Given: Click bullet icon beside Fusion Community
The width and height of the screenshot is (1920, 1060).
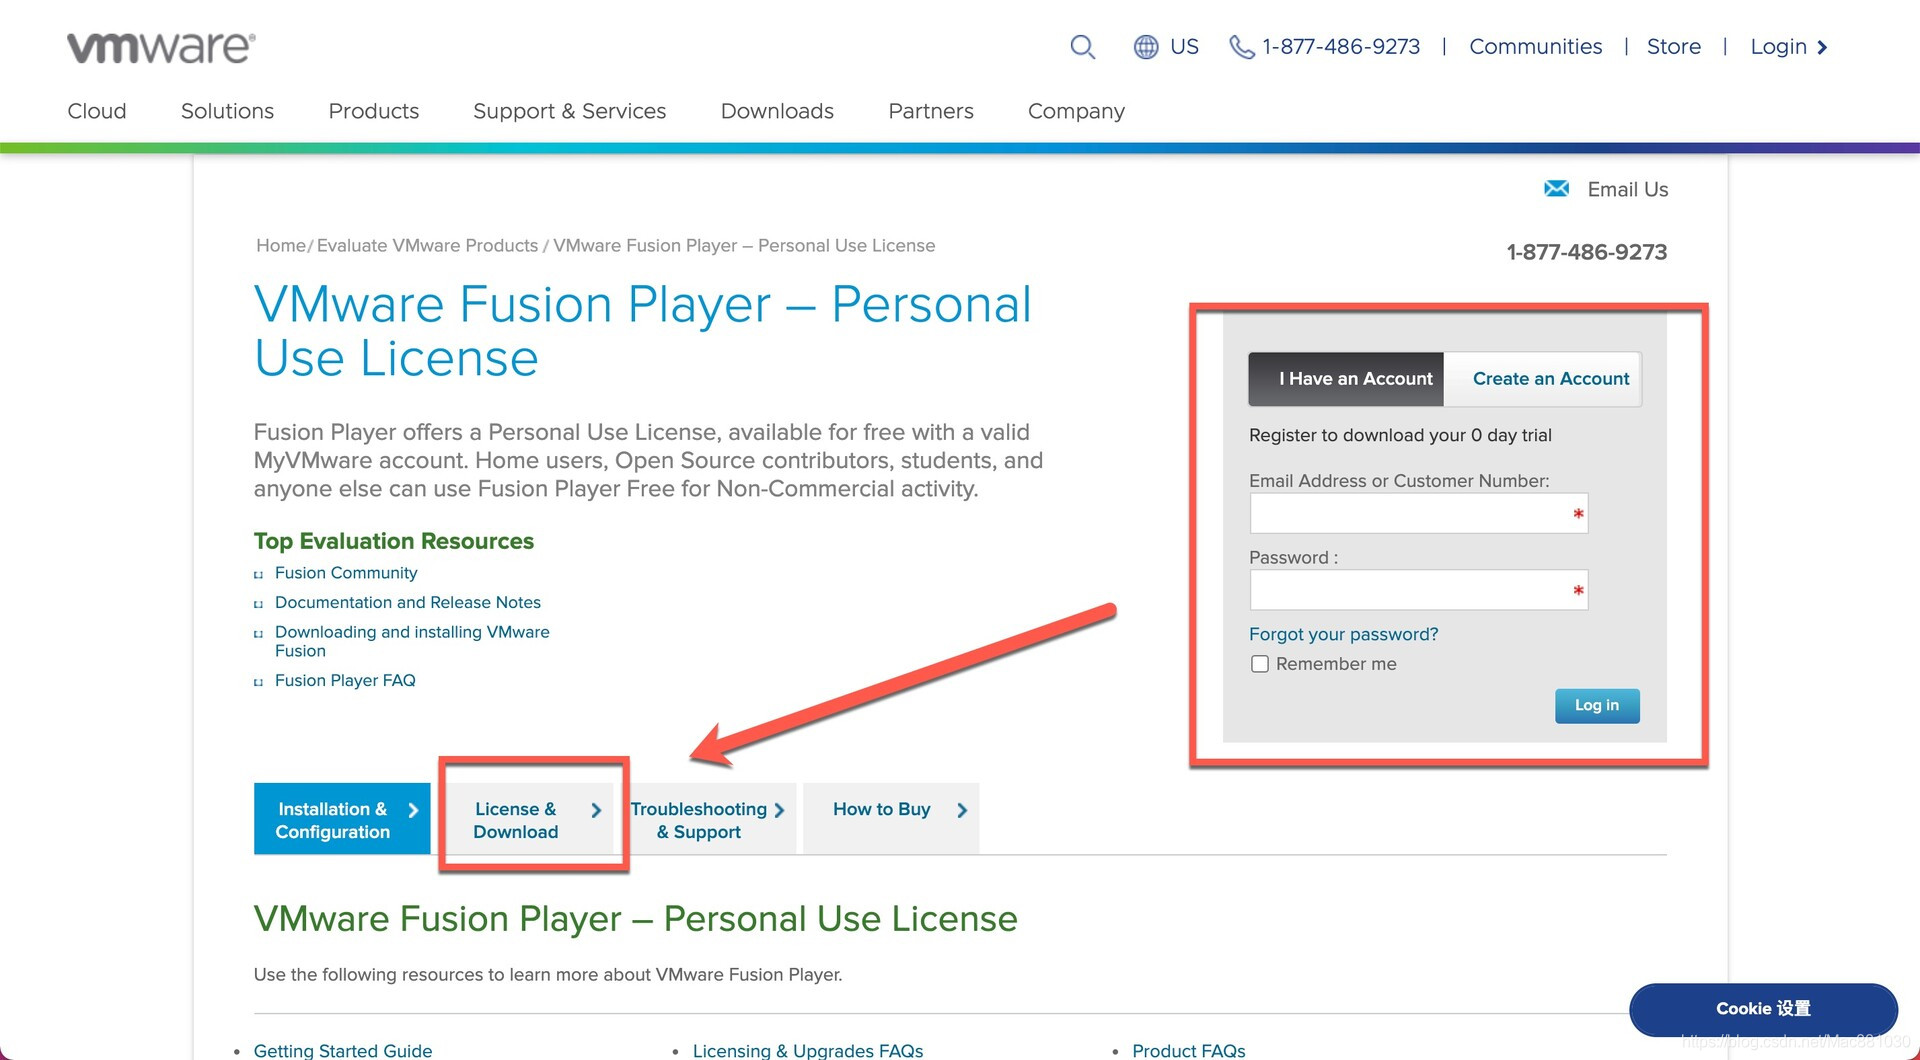Looking at the screenshot, I should pos(259,574).
